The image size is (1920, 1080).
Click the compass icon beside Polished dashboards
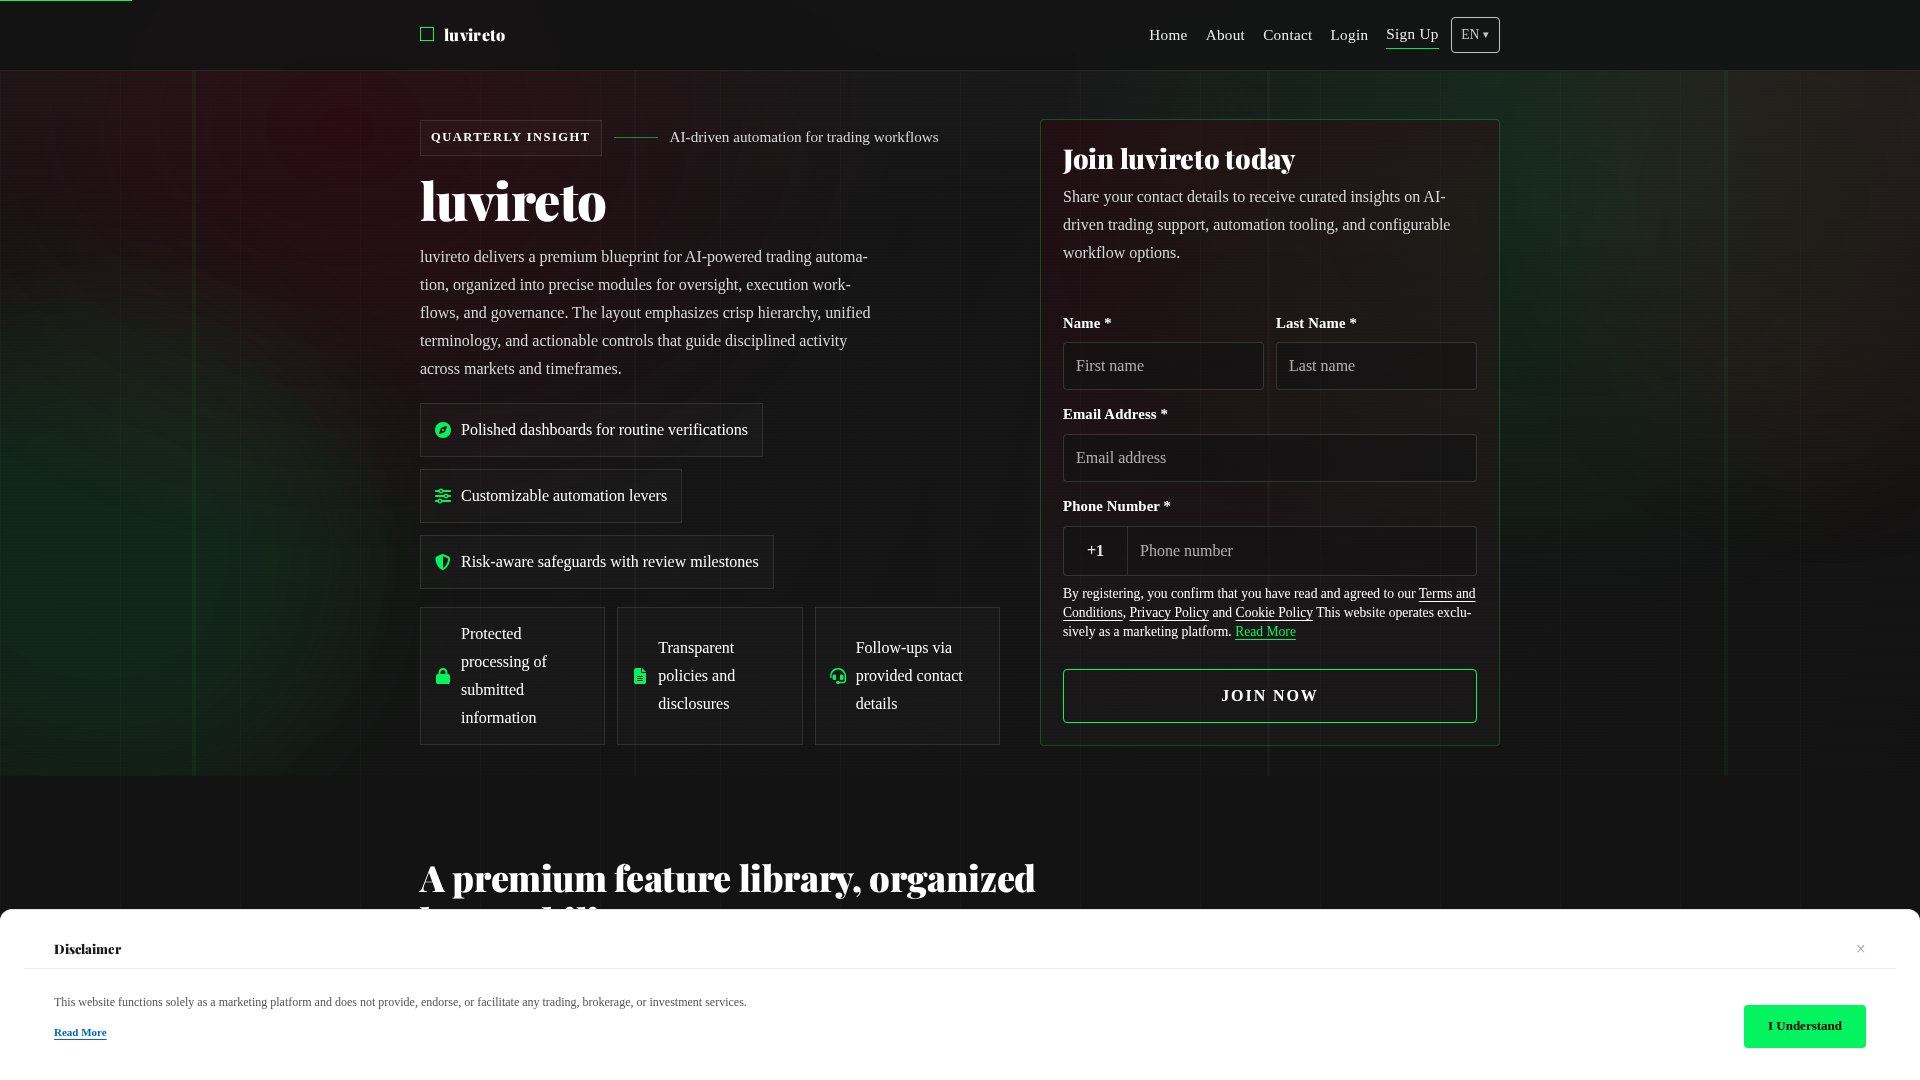coord(443,430)
